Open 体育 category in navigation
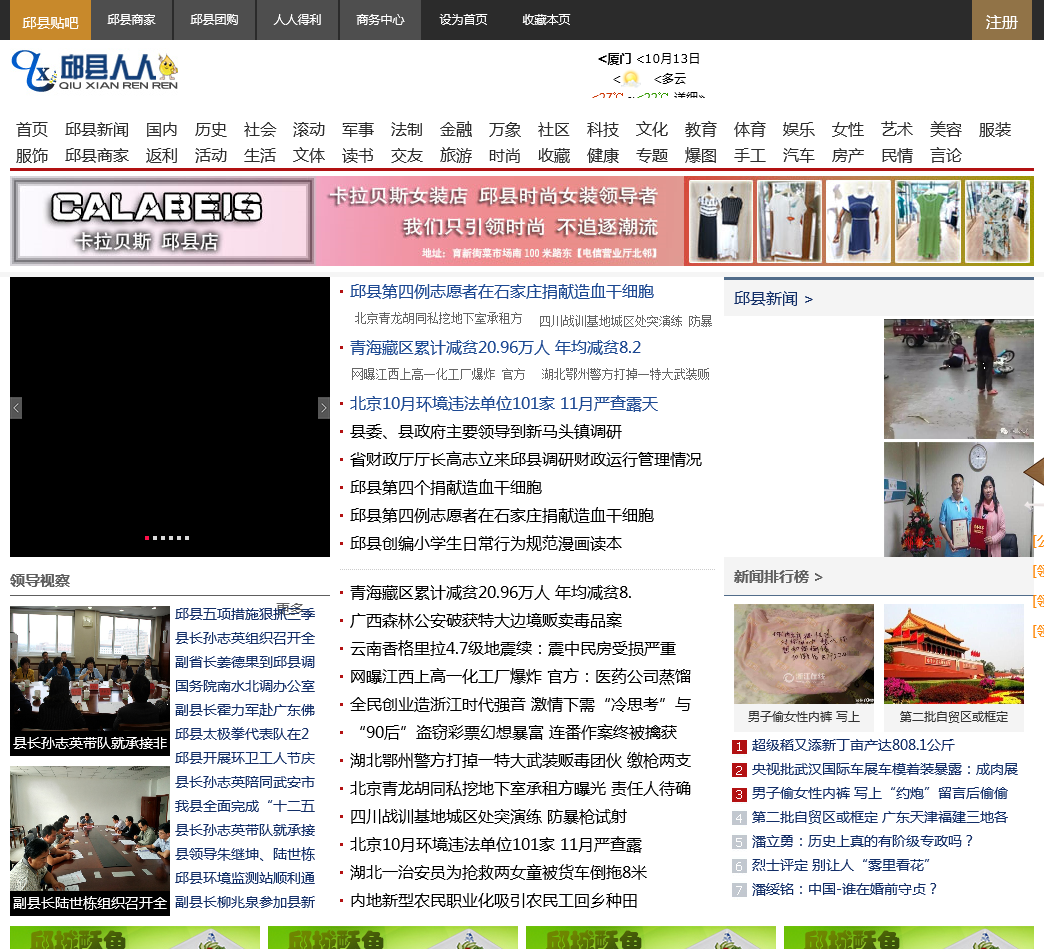This screenshot has width=1044, height=949. 750,129
